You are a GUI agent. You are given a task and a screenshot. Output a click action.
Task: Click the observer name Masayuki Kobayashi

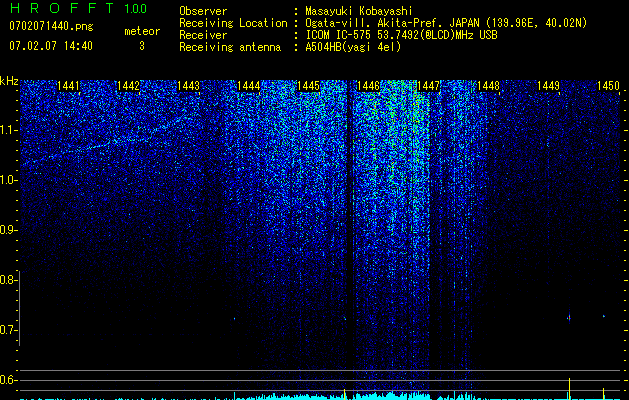(359, 11)
